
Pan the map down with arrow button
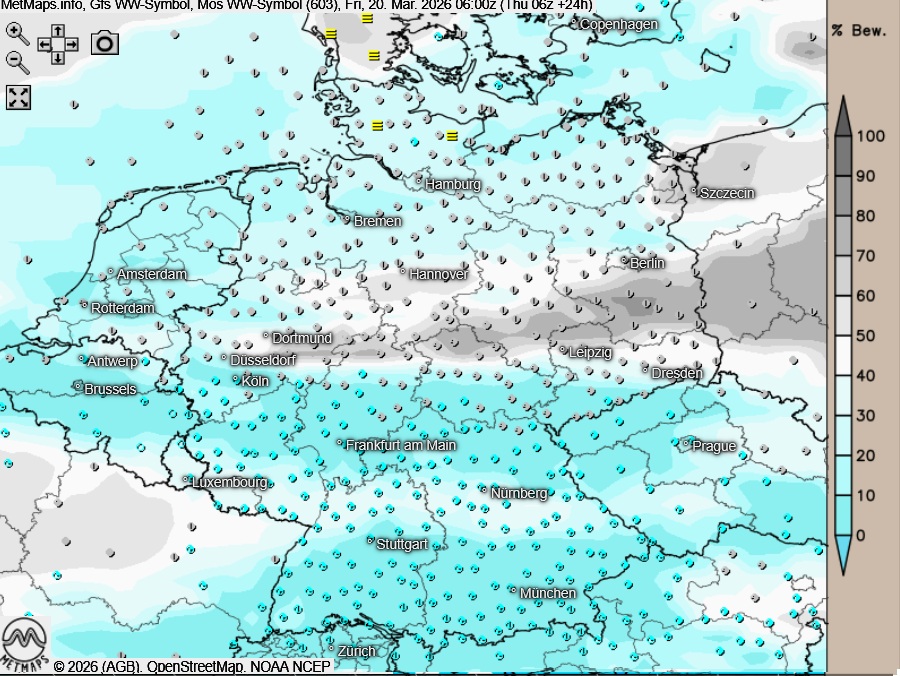(58, 58)
